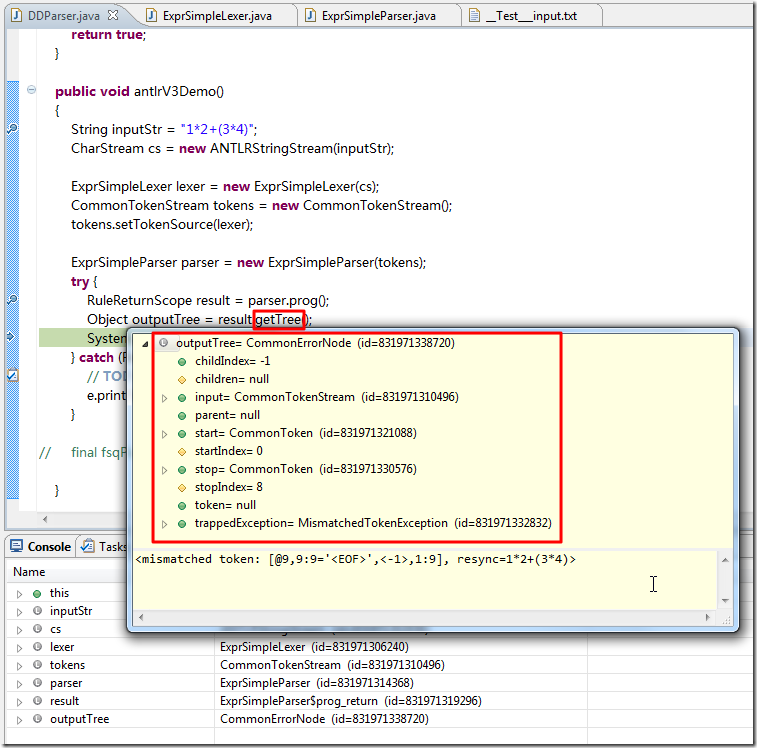Click the mismatched token detail text in the popup
This screenshot has width=757, height=748.
point(355,559)
